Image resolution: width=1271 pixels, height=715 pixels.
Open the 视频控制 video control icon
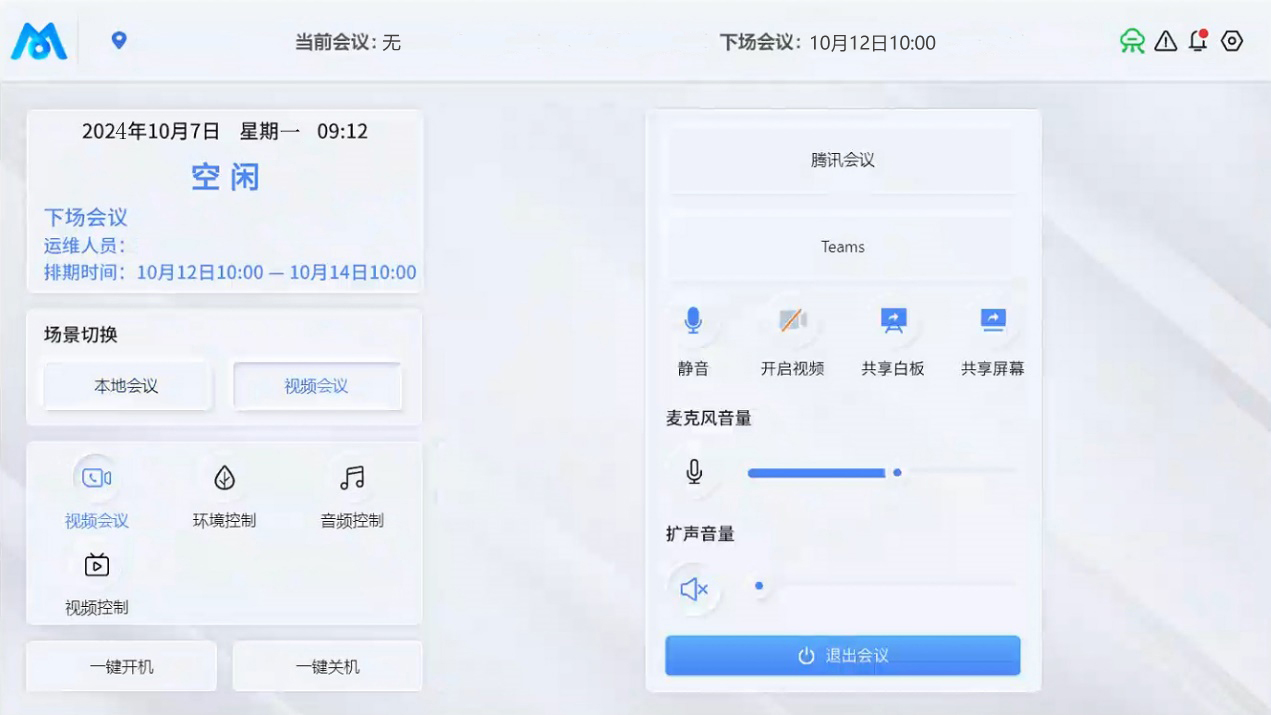(x=97, y=566)
